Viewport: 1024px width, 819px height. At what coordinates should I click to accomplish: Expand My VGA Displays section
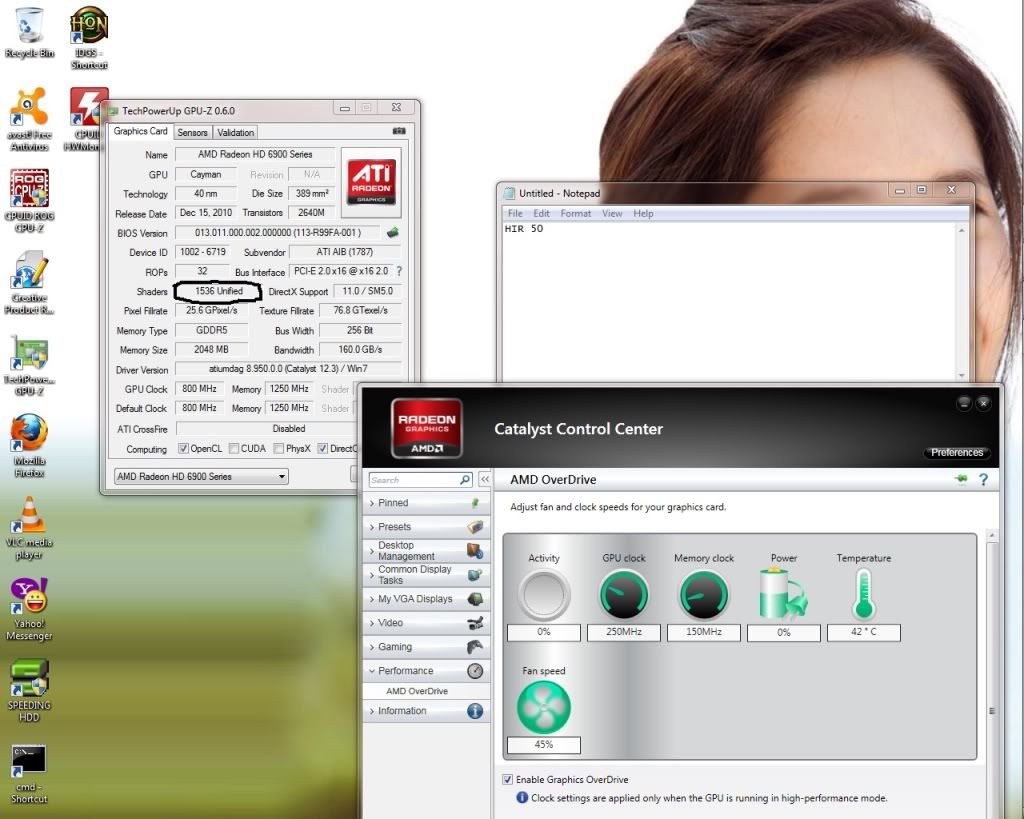426,599
